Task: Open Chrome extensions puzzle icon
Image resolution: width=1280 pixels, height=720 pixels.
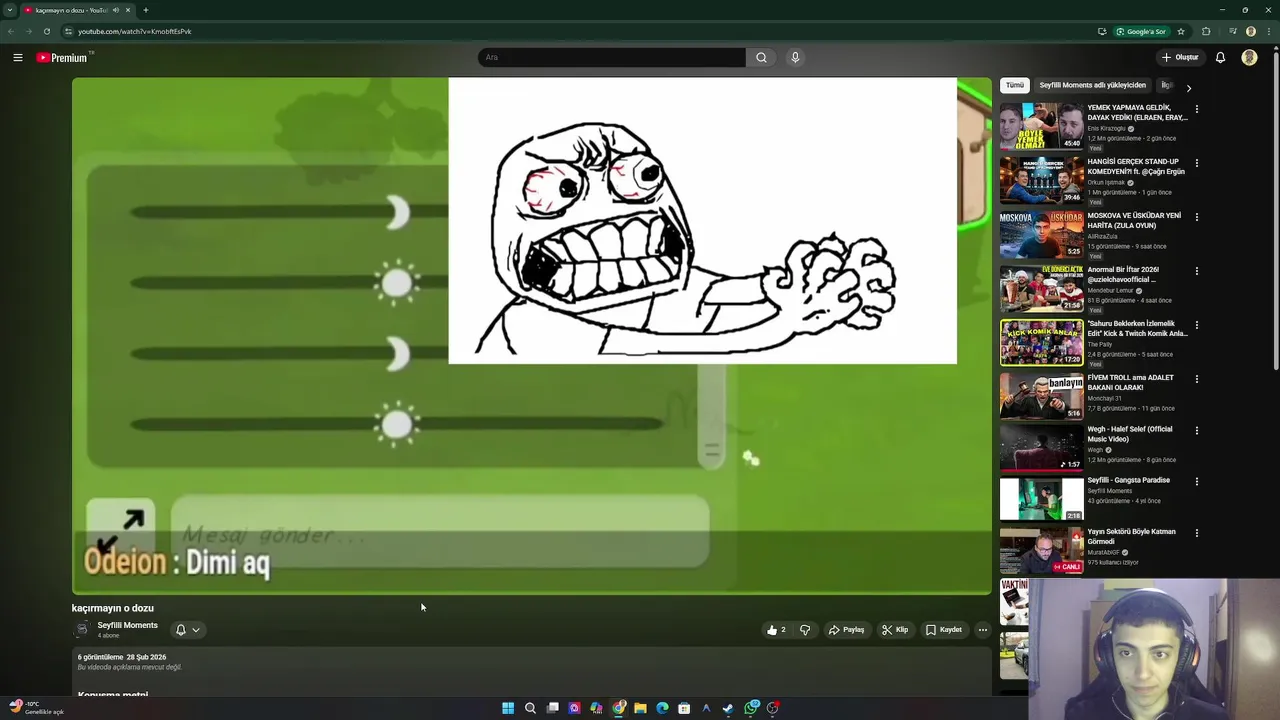Action: [1206, 31]
